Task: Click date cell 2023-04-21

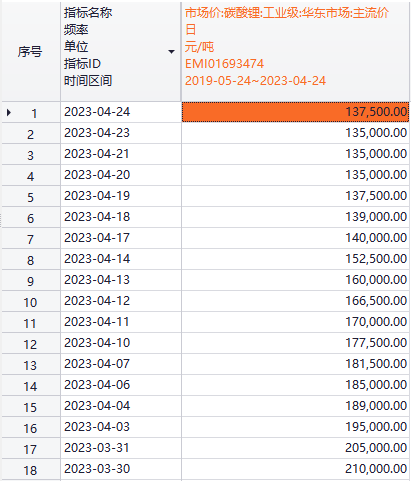Action: pos(121,154)
